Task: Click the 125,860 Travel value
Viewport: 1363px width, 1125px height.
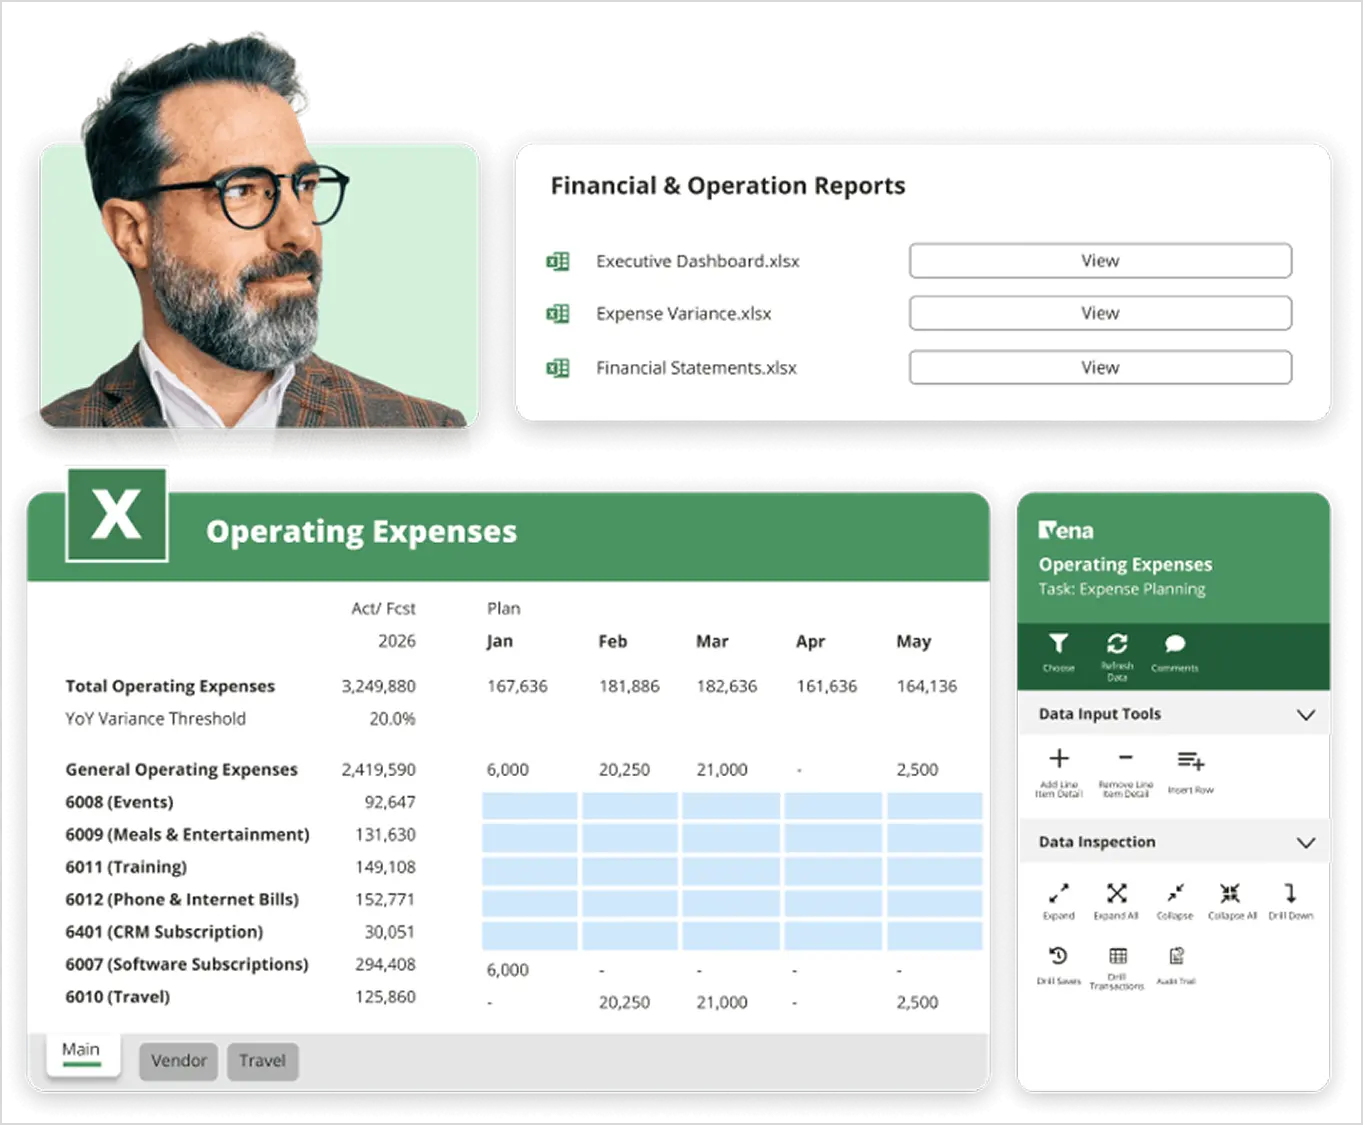Action: [385, 997]
